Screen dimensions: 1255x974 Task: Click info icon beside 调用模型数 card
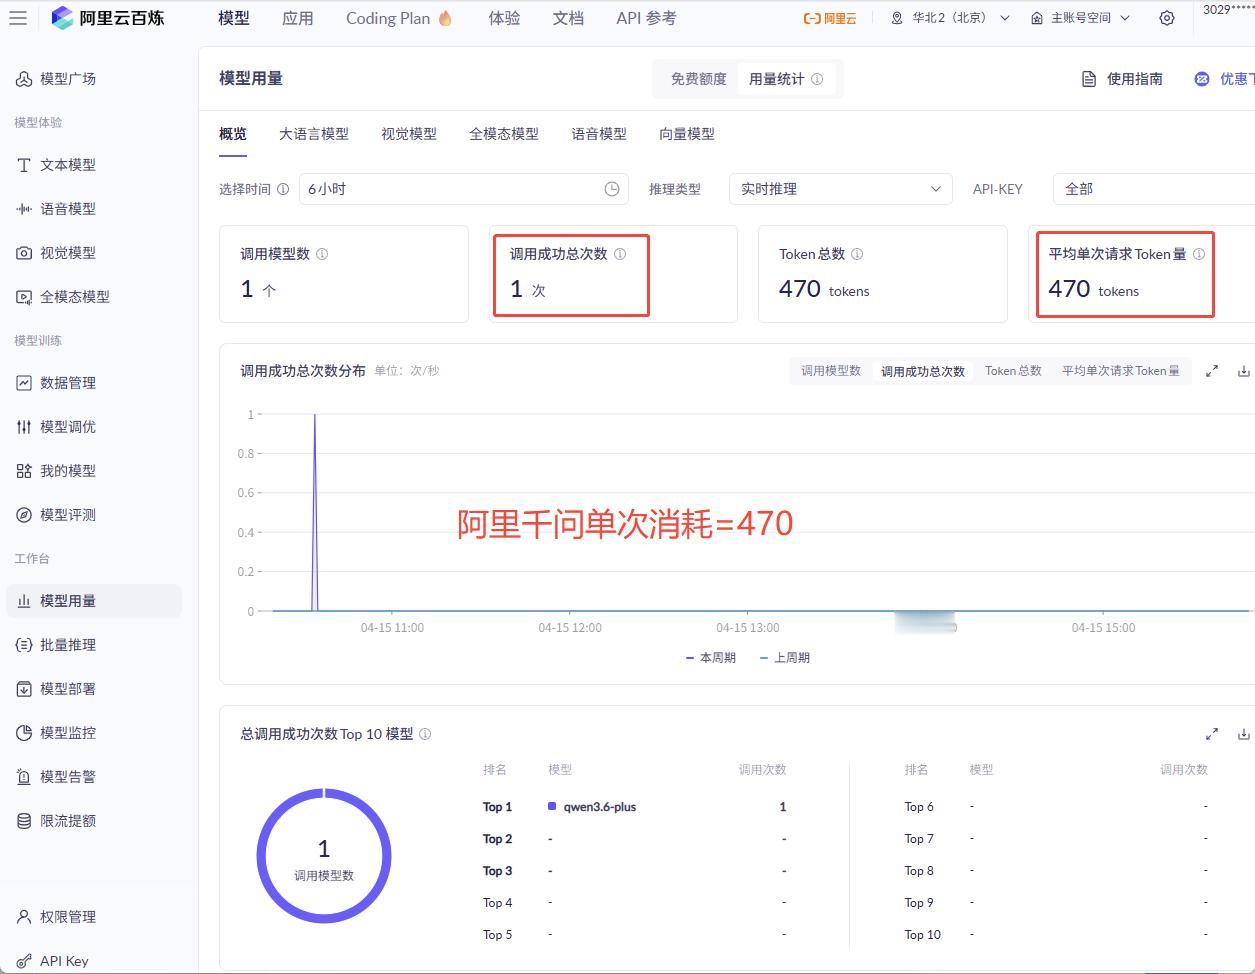322,254
